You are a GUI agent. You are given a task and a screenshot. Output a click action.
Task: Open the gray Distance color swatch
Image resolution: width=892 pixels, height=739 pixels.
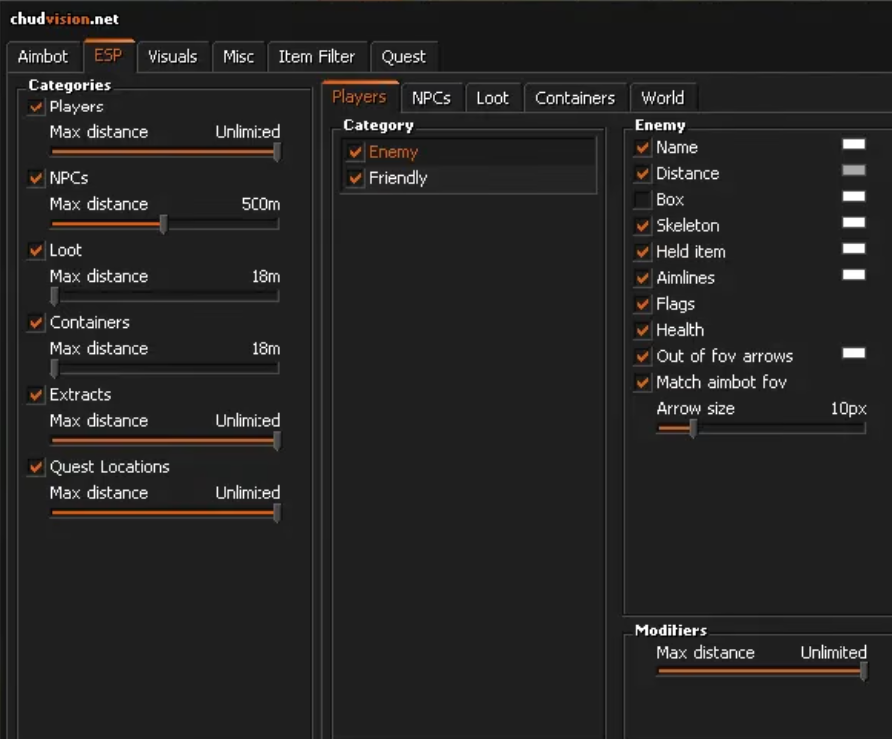[853, 171]
